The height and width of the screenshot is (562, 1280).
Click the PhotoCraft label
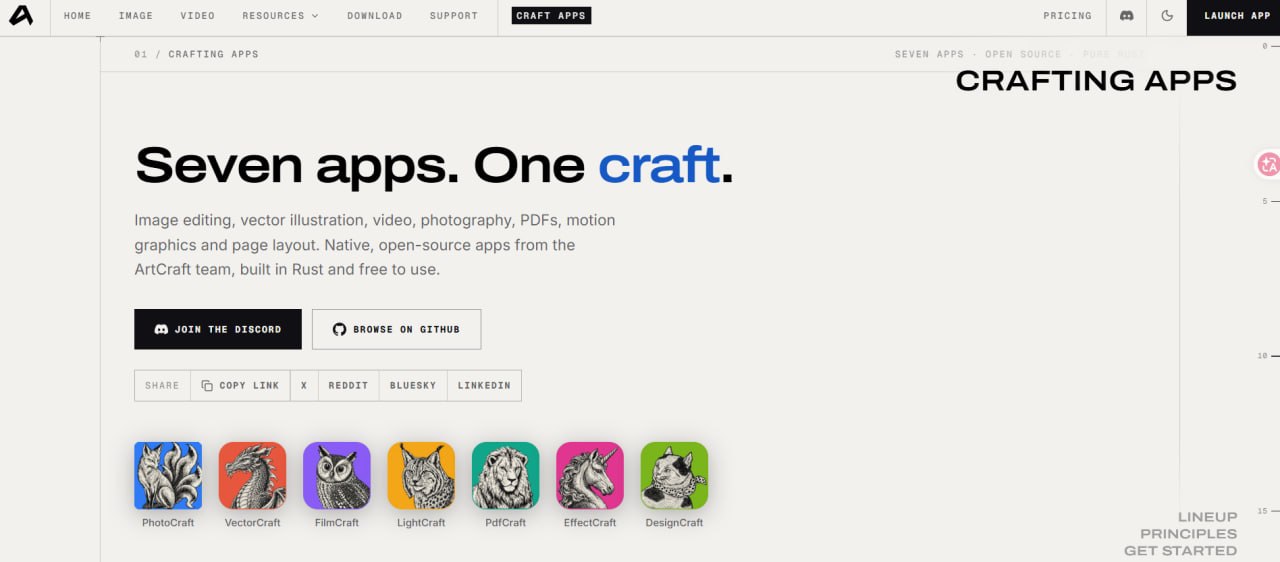pos(168,523)
